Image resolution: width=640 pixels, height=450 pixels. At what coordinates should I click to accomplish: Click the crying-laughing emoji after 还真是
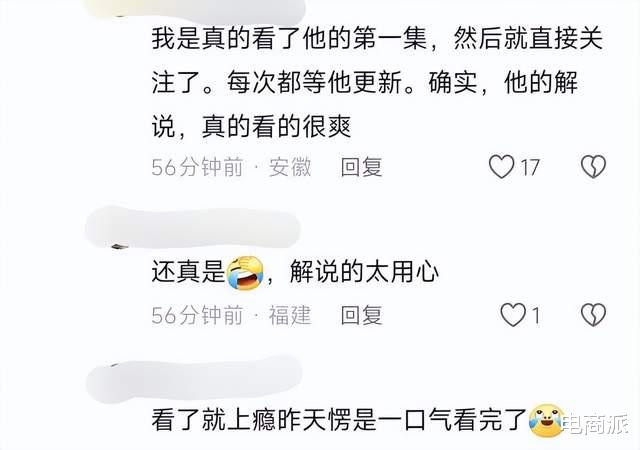click(245, 273)
